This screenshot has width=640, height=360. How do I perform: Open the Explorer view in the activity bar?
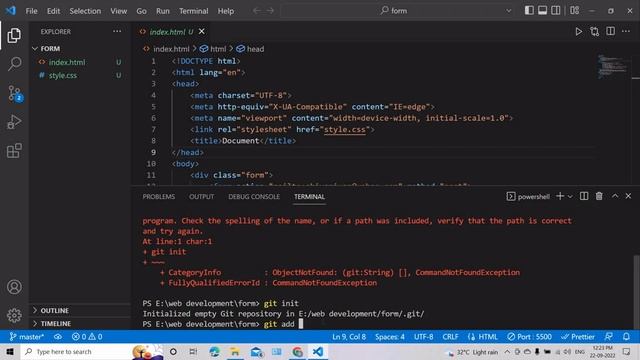point(14,36)
